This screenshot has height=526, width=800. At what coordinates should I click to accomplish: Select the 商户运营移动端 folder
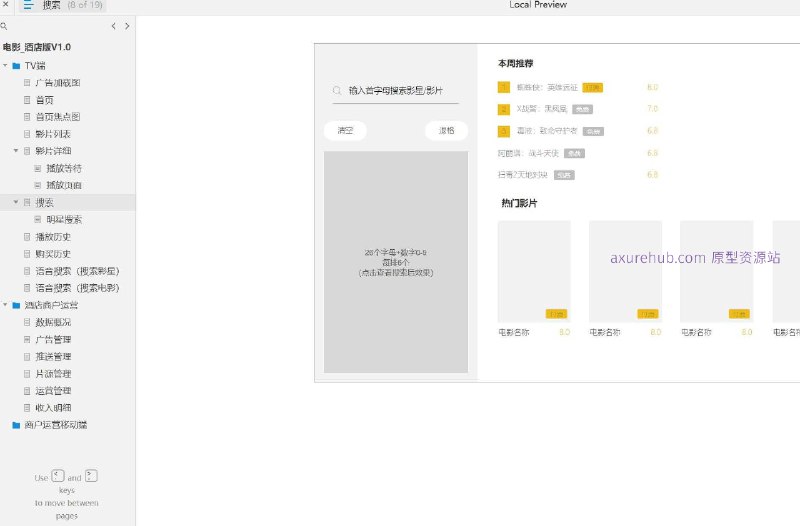tap(56, 425)
